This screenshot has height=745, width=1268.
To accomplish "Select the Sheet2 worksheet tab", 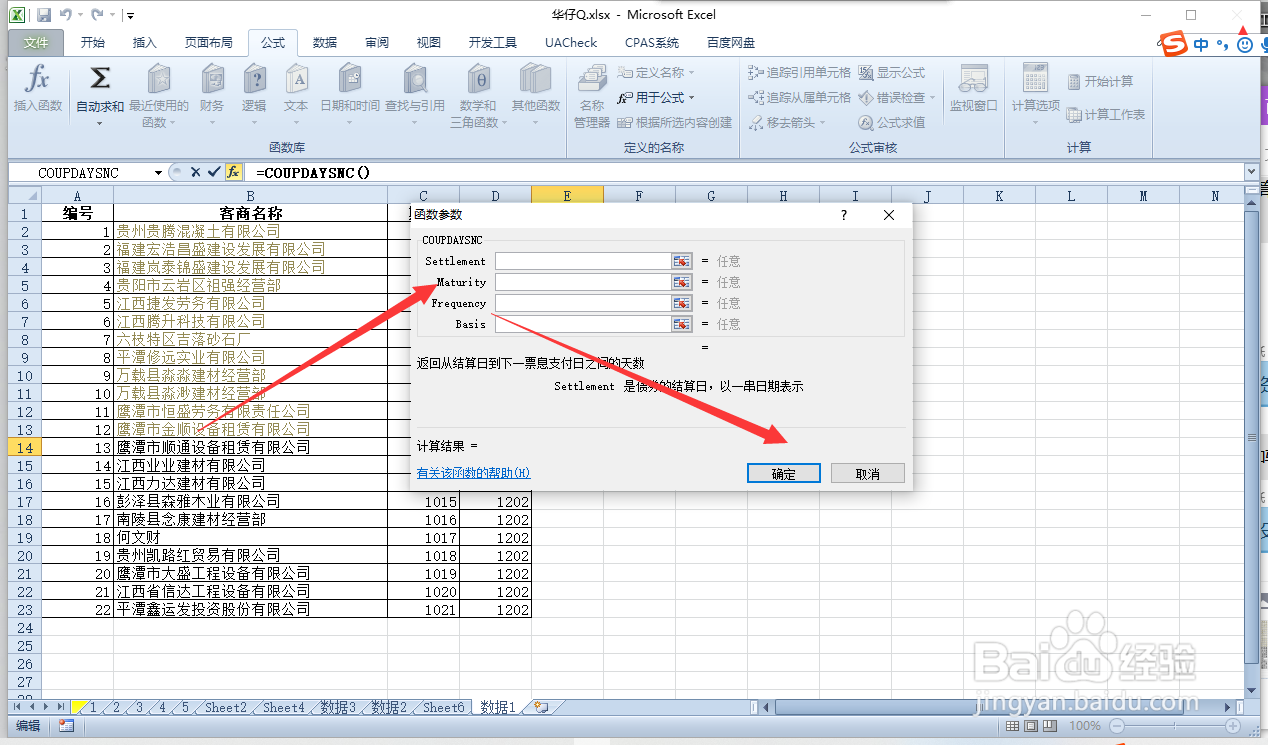I will click(x=225, y=707).
